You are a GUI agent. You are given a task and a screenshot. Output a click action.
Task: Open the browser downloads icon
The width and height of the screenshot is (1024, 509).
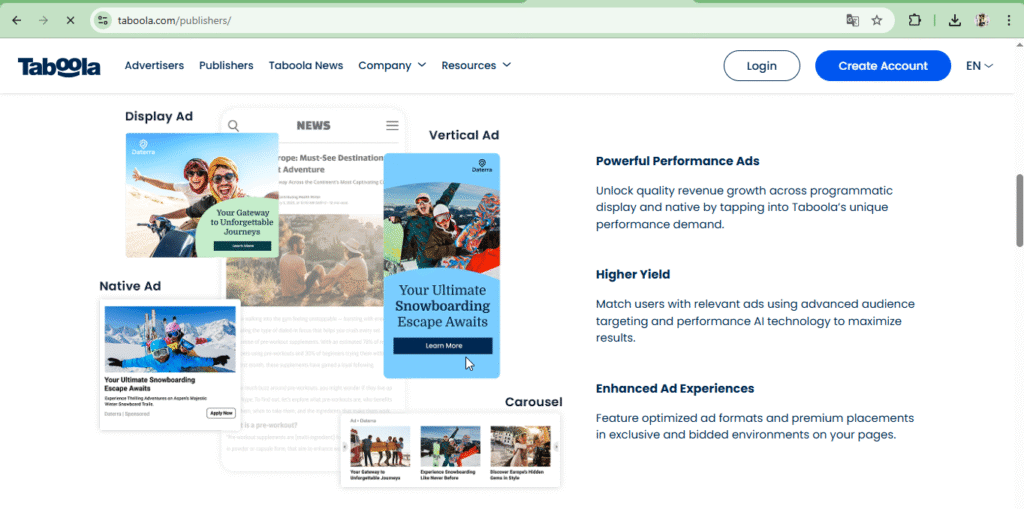point(955,20)
